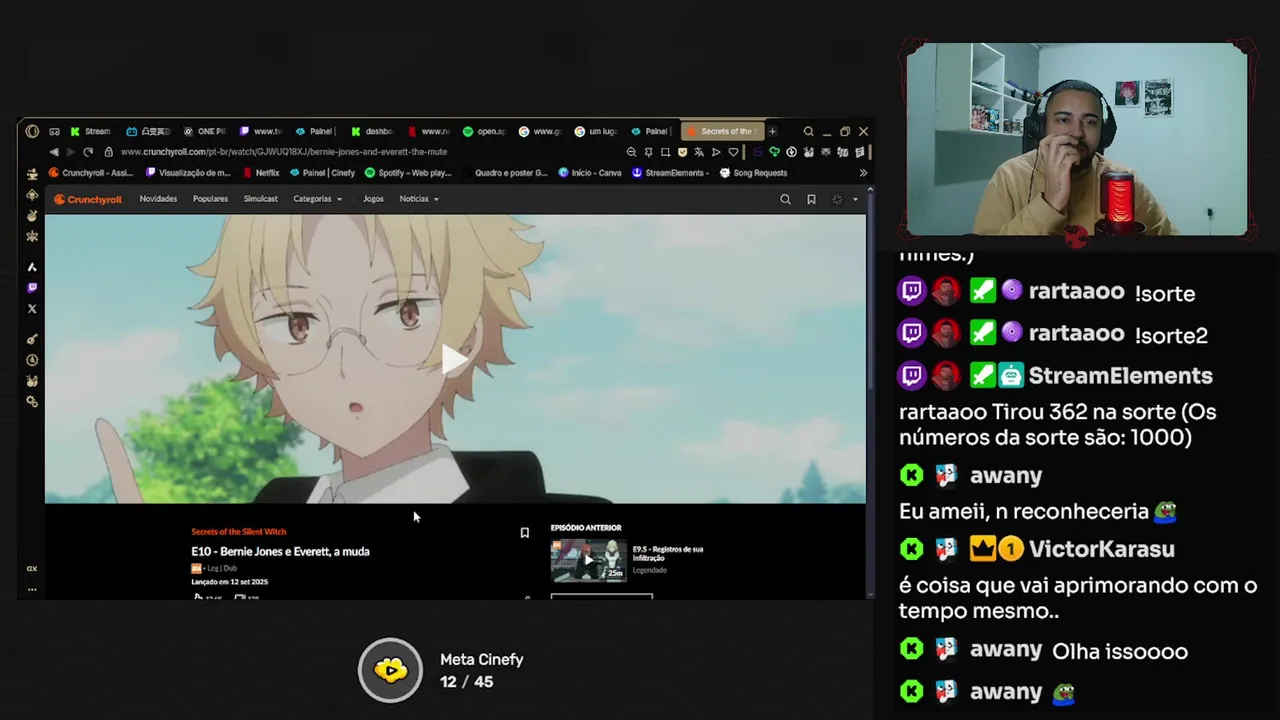Click the '!sorte2' chat message
Screen dimensions: 1280x720
(x=1171, y=335)
